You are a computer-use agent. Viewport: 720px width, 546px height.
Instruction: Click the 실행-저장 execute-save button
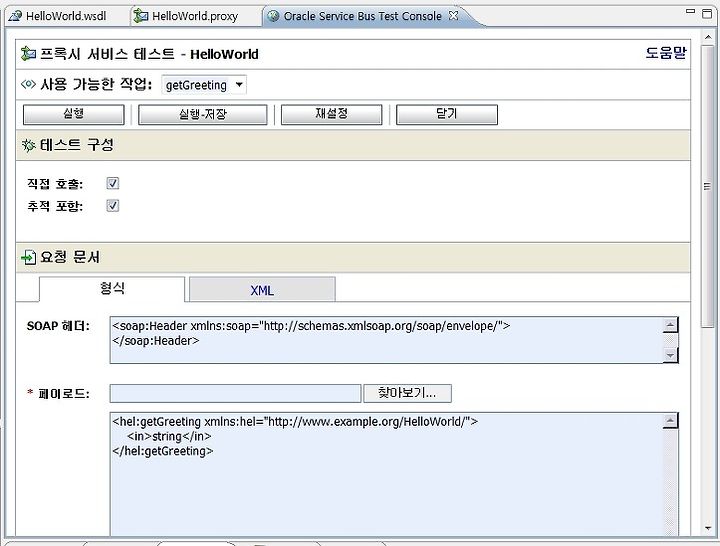point(202,114)
